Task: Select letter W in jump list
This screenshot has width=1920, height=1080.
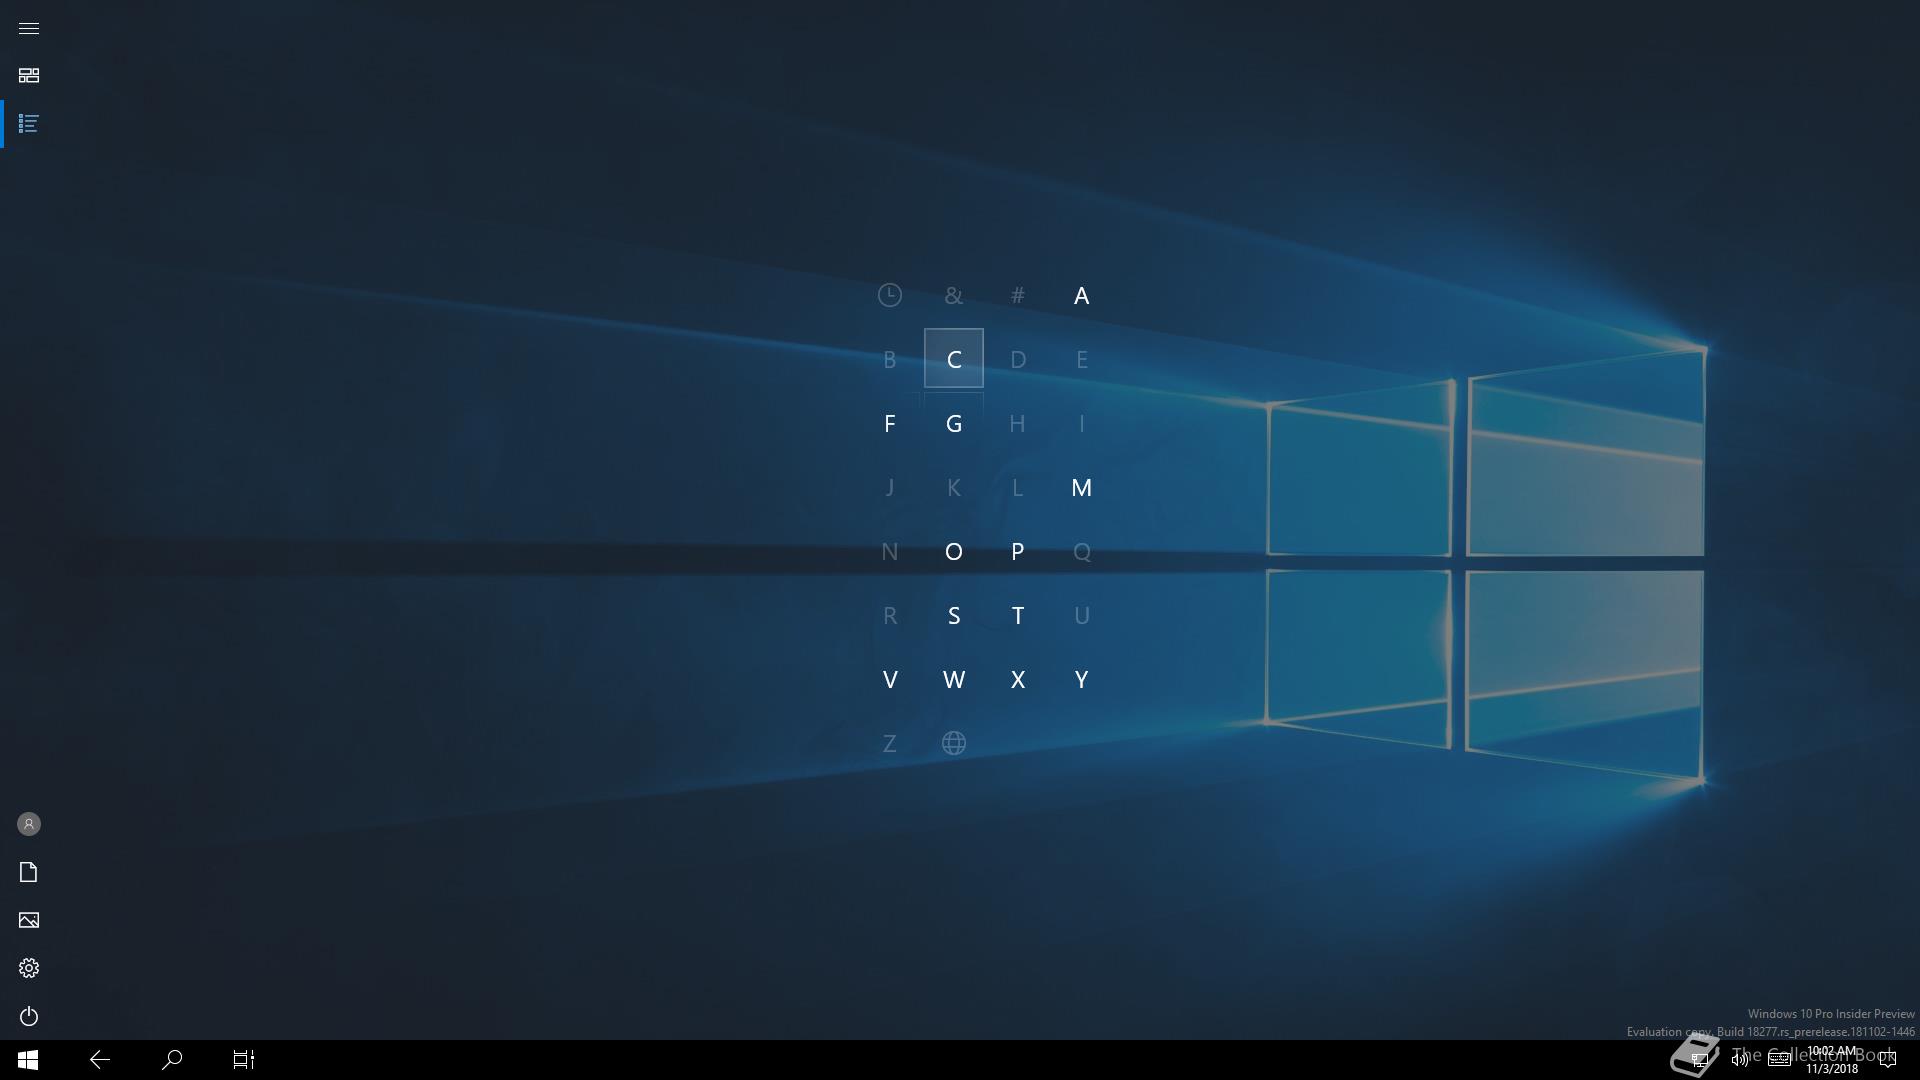Action: pyautogui.click(x=953, y=679)
